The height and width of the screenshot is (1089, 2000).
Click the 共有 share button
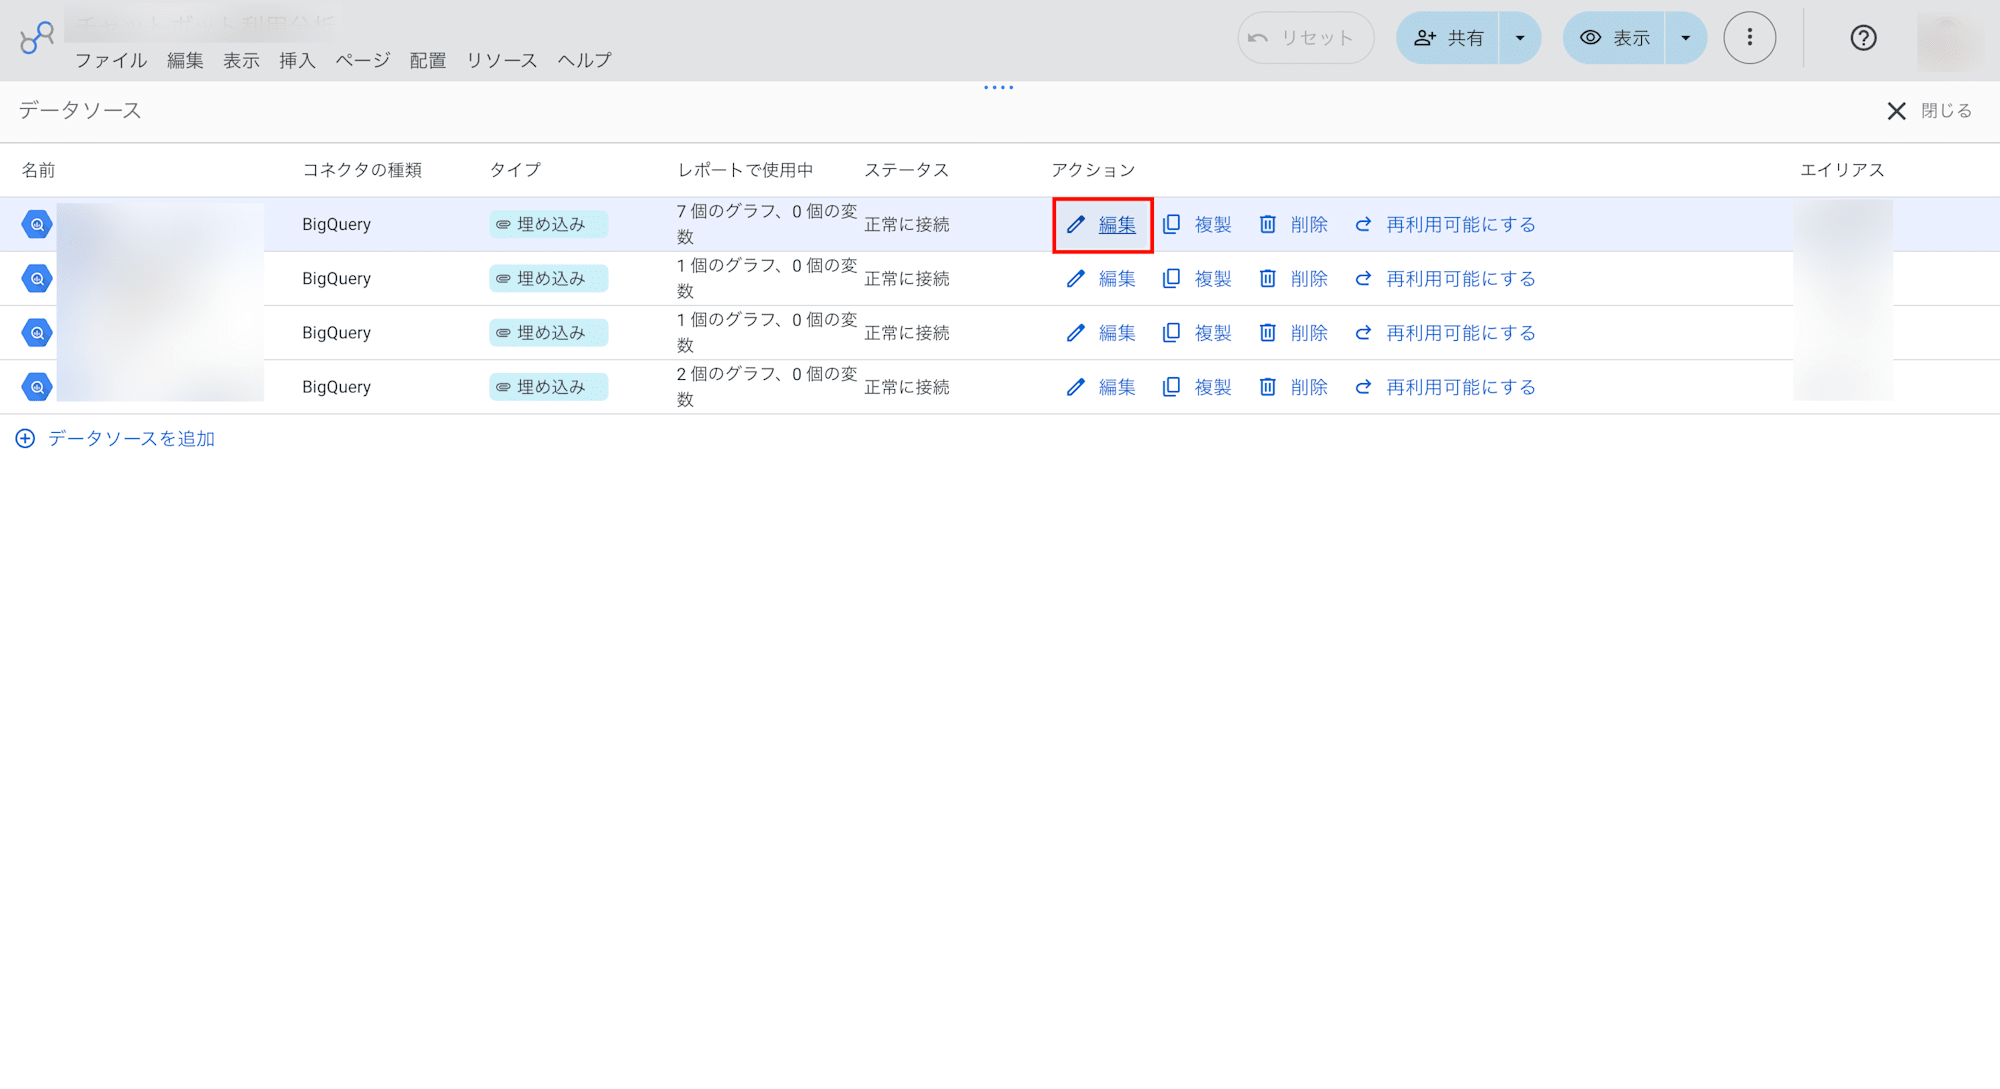pos(1448,38)
